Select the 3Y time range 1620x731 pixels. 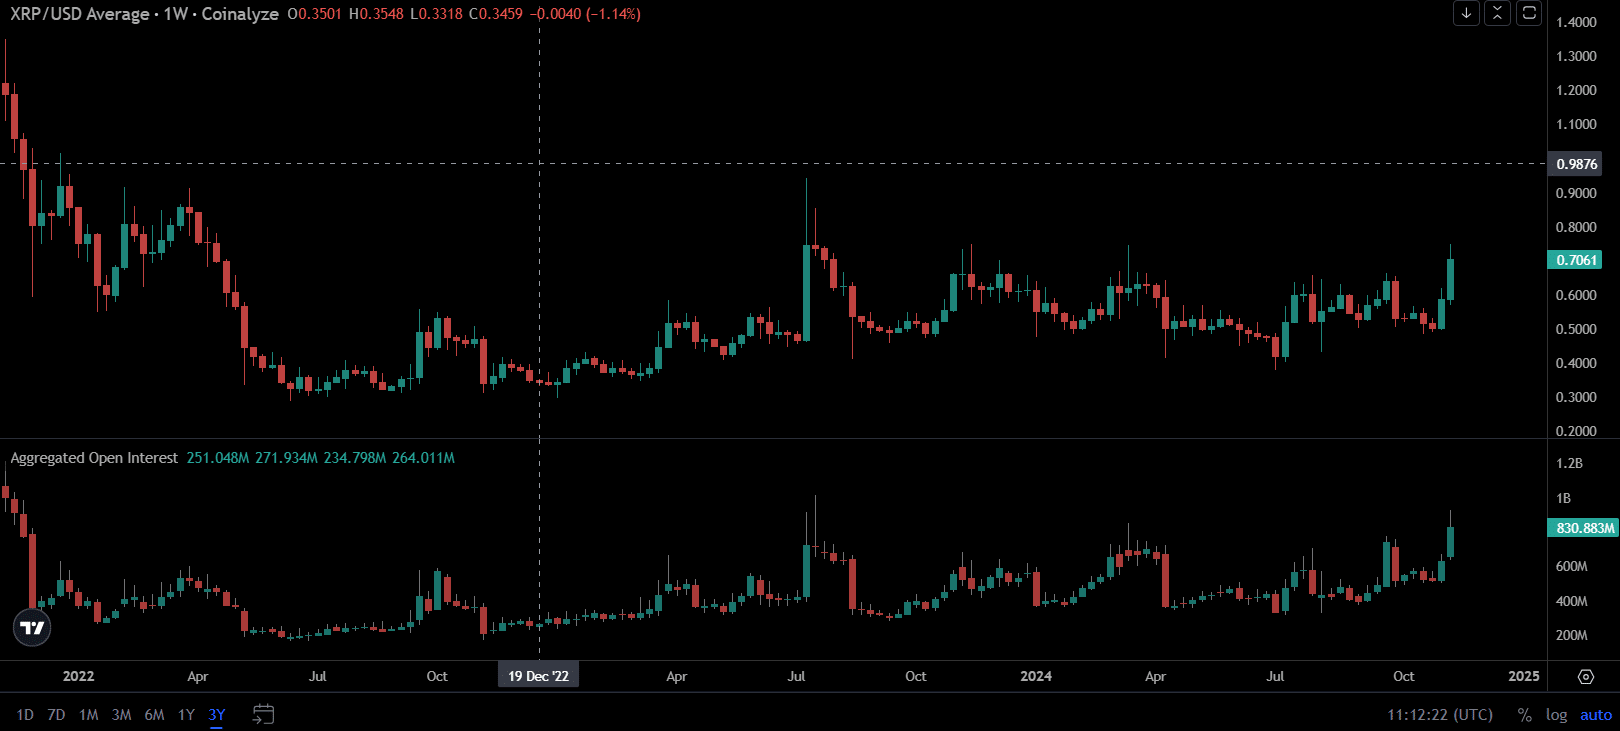coord(217,714)
